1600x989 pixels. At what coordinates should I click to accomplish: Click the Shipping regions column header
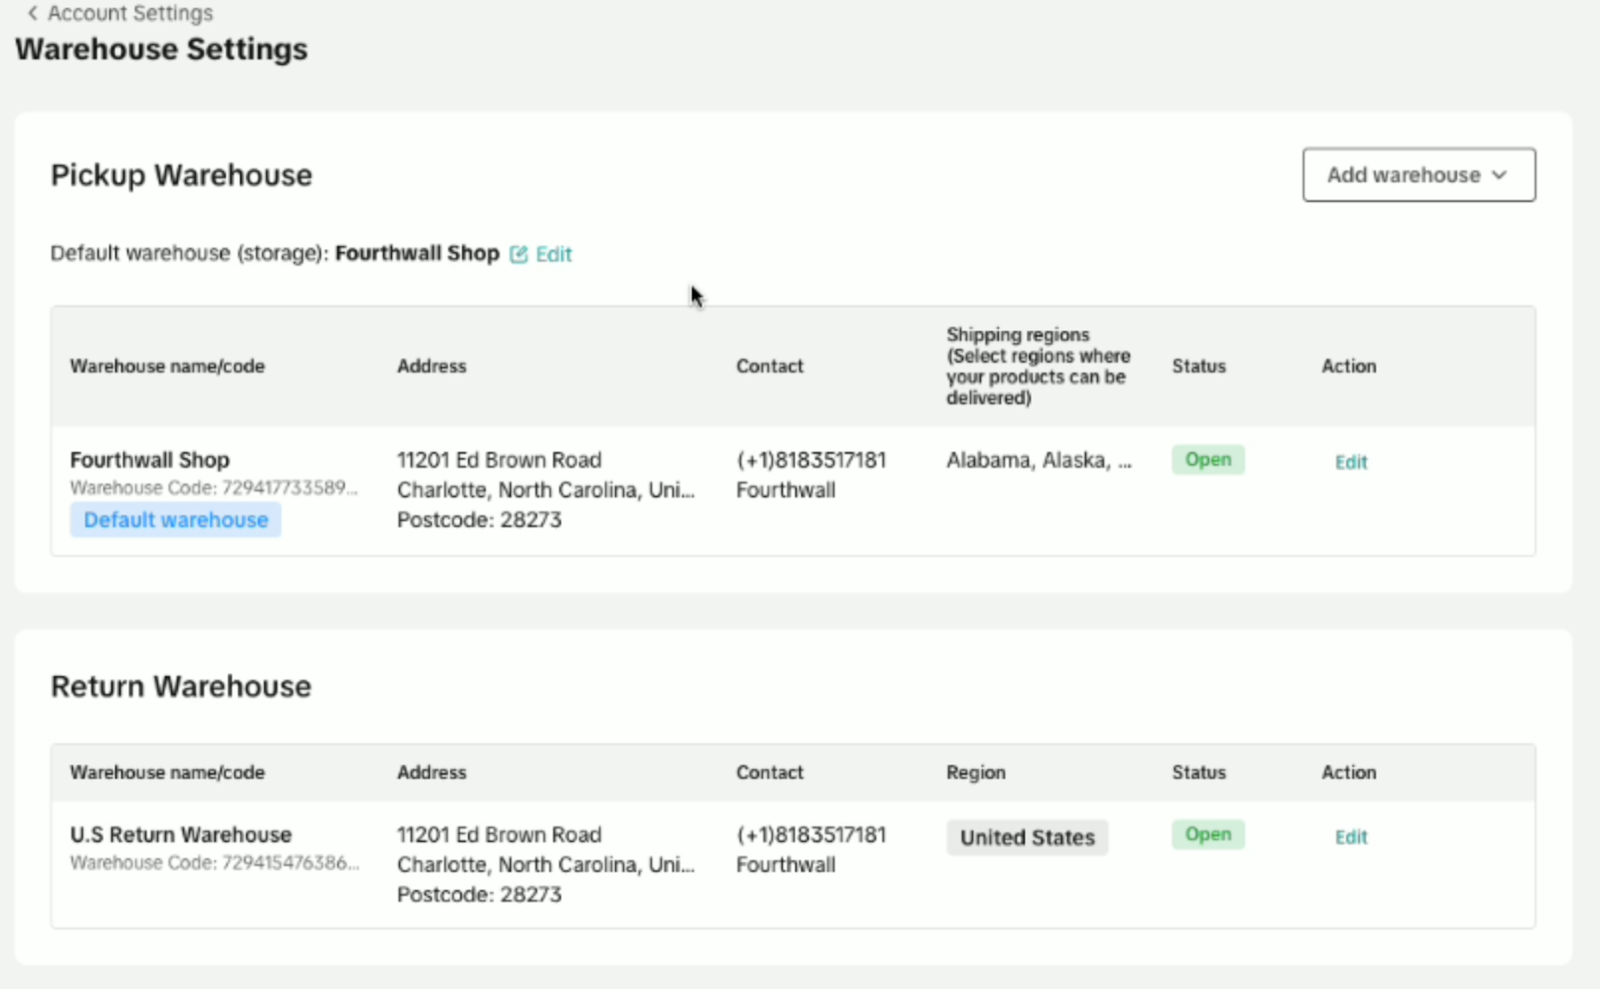click(1038, 366)
